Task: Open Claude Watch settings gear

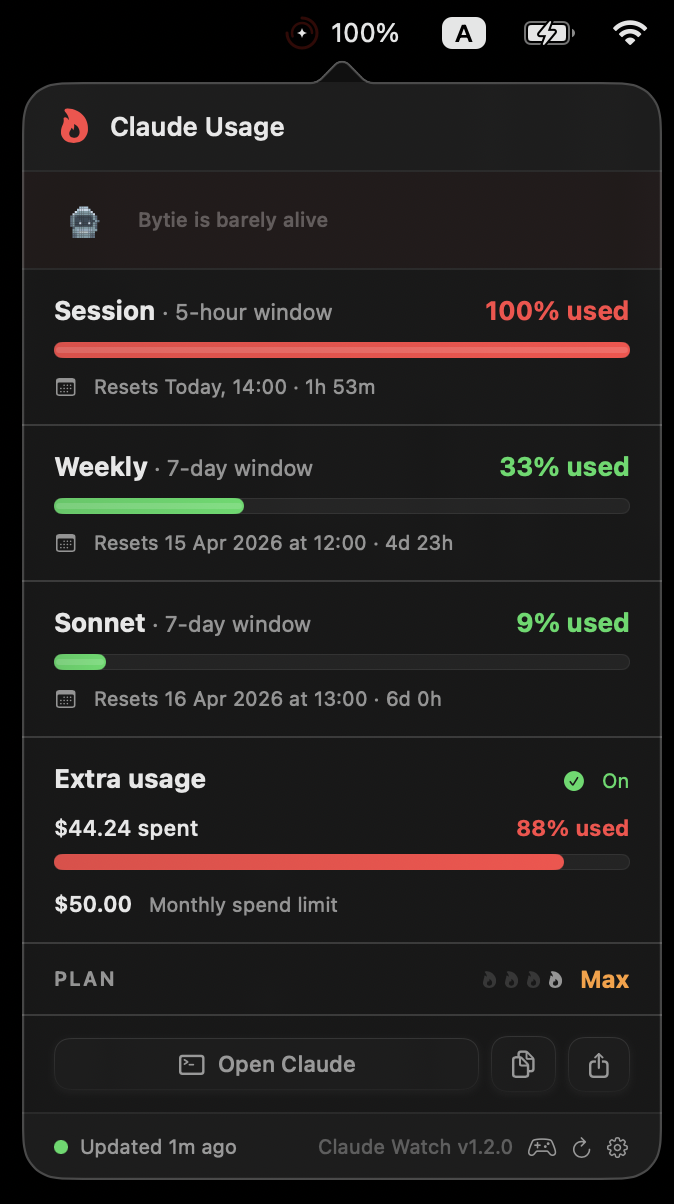Action: [617, 1147]
